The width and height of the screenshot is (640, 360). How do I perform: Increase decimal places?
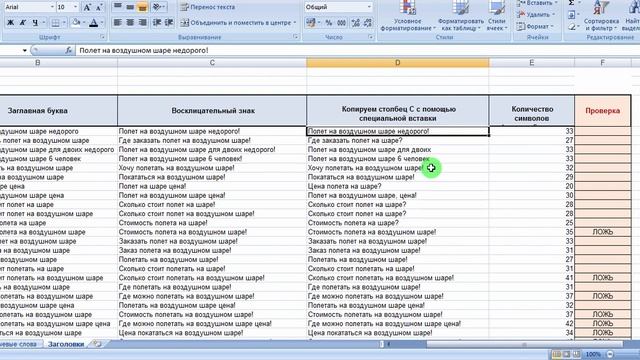point(356,23)
